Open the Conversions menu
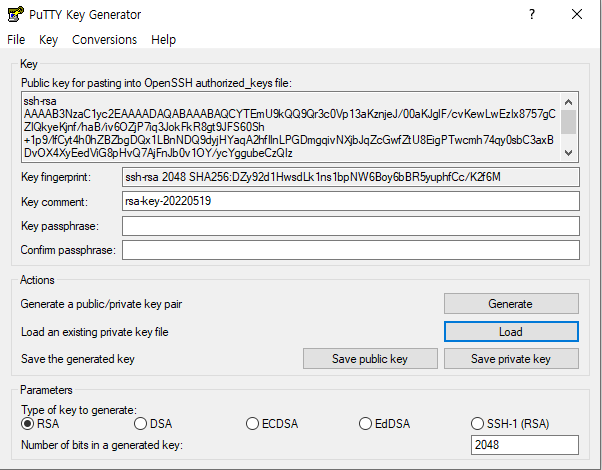 pos(104,40)
